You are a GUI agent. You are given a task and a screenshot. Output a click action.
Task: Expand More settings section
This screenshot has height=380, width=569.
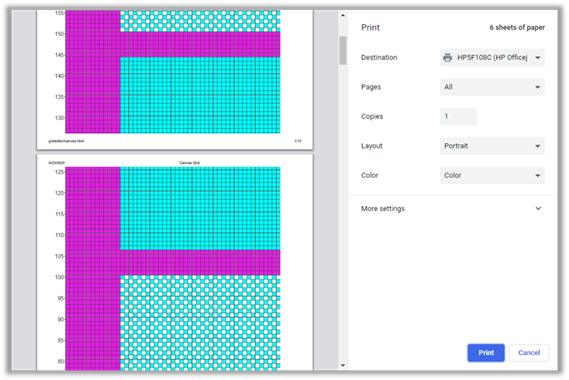tap(451, 209)
